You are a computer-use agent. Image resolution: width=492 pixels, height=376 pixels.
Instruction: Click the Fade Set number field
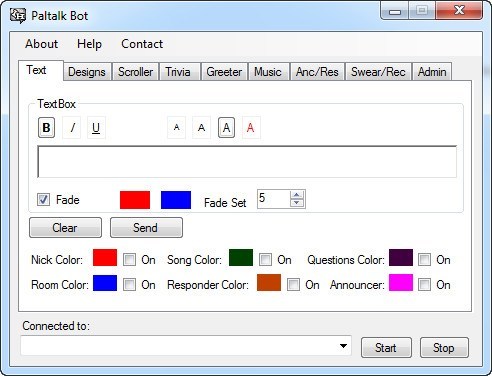point(274,199)
